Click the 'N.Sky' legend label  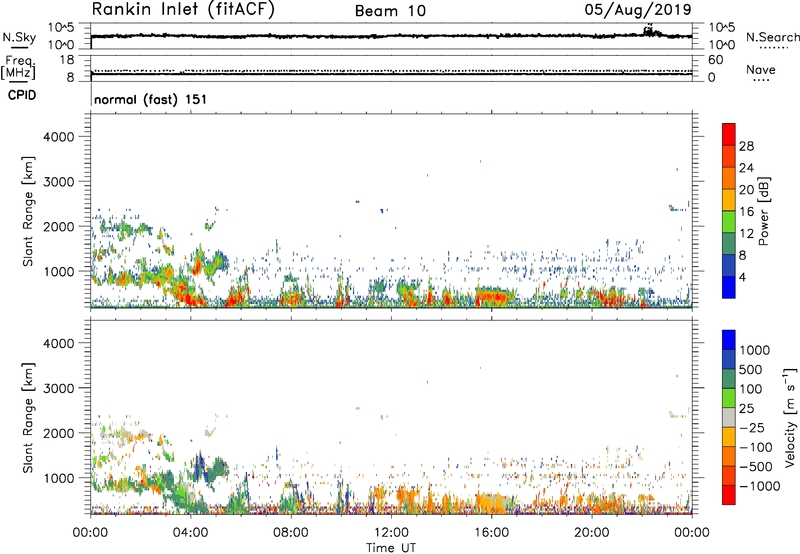pos(19,37)
